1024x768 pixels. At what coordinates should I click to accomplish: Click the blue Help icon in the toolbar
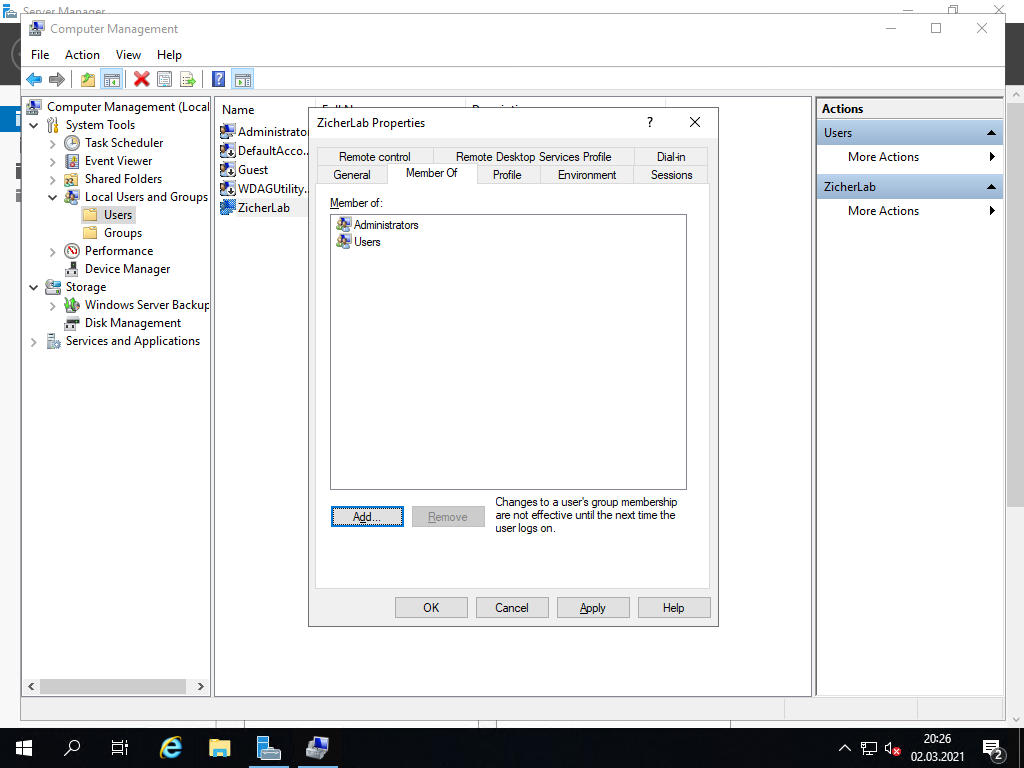[218, 79]
